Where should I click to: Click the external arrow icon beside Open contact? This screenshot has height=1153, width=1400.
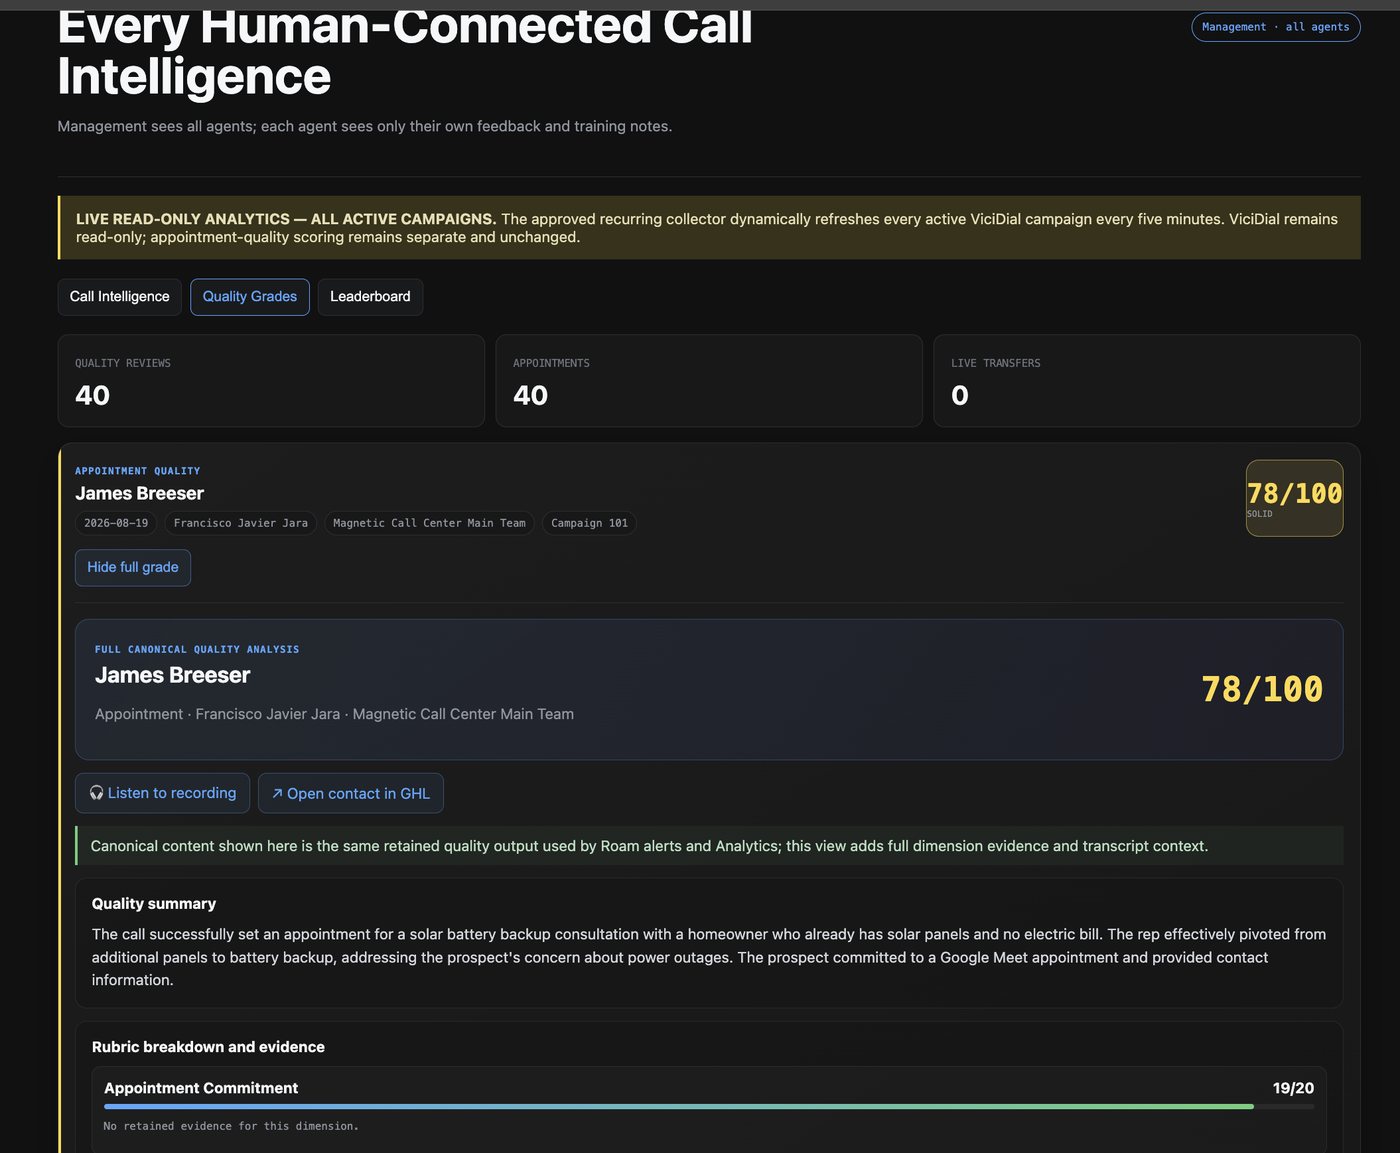coord(277,793)
